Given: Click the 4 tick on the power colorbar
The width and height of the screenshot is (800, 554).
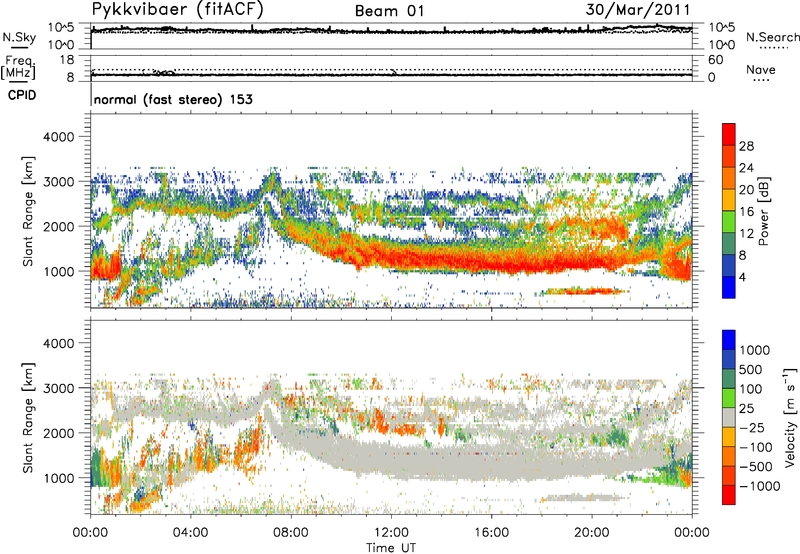Looking at the screenshot, I should tap(743, 277).
